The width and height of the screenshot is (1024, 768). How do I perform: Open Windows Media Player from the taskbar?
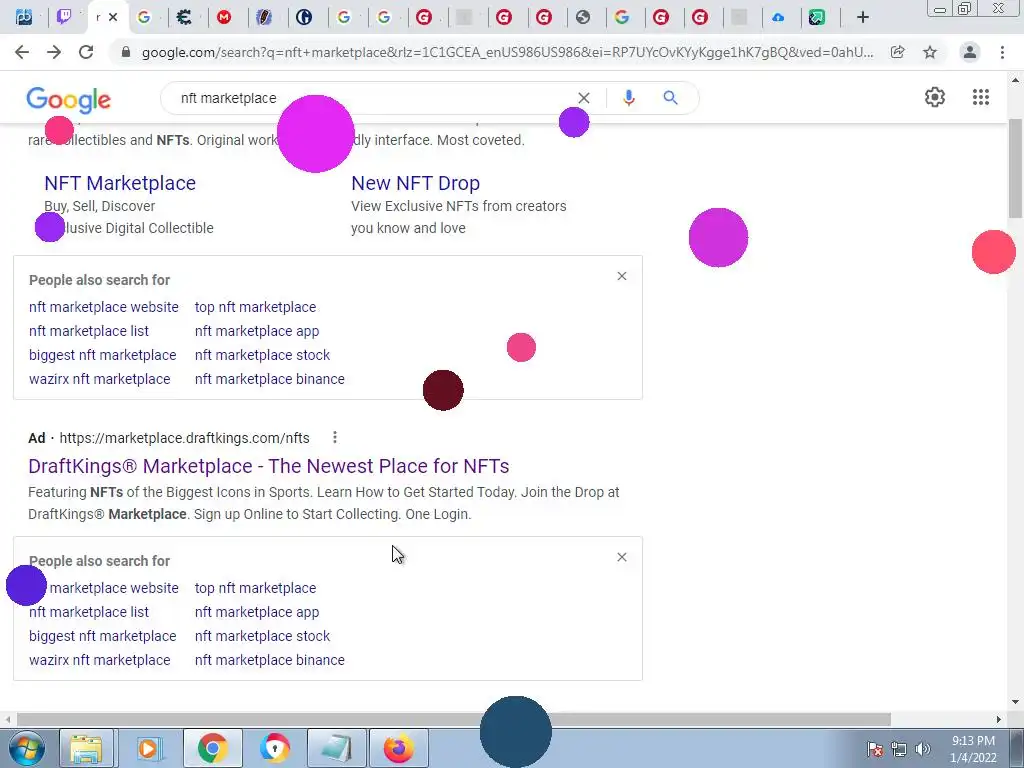[x=149, y=748]
